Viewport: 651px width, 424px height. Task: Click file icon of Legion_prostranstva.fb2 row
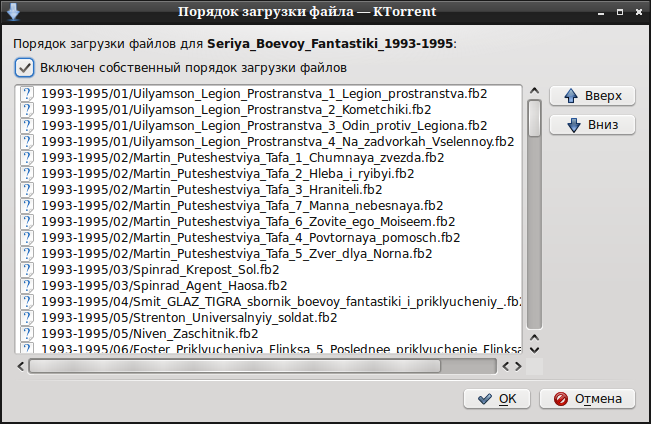27,93
